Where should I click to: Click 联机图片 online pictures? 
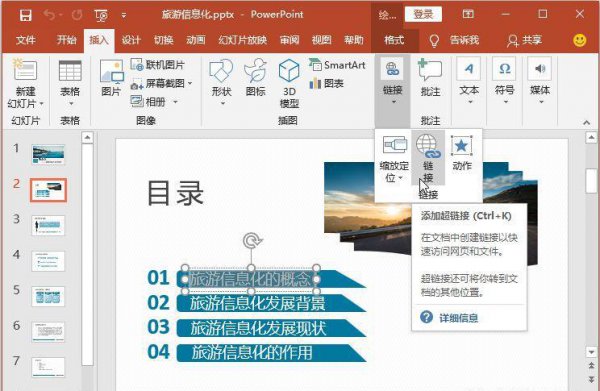click(158, 65)
